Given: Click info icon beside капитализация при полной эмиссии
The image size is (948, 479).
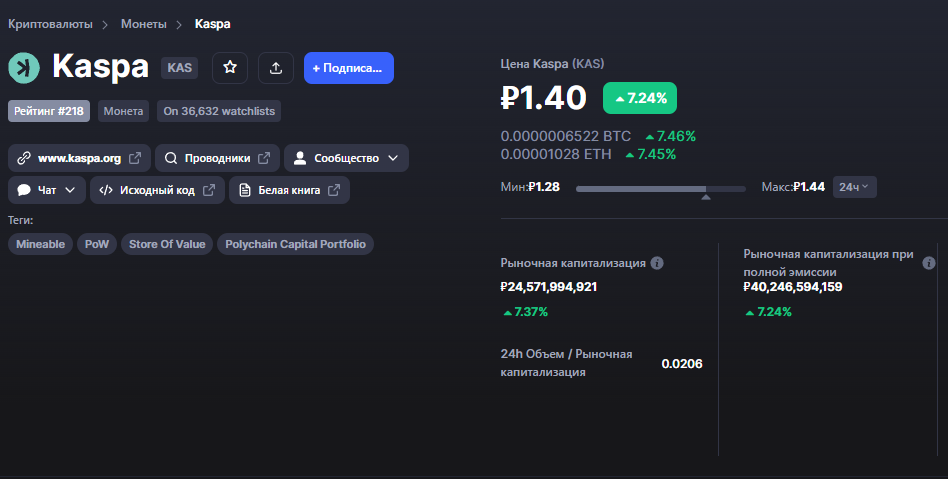Looking at the screenshot, I should click(x=929, y=263).
